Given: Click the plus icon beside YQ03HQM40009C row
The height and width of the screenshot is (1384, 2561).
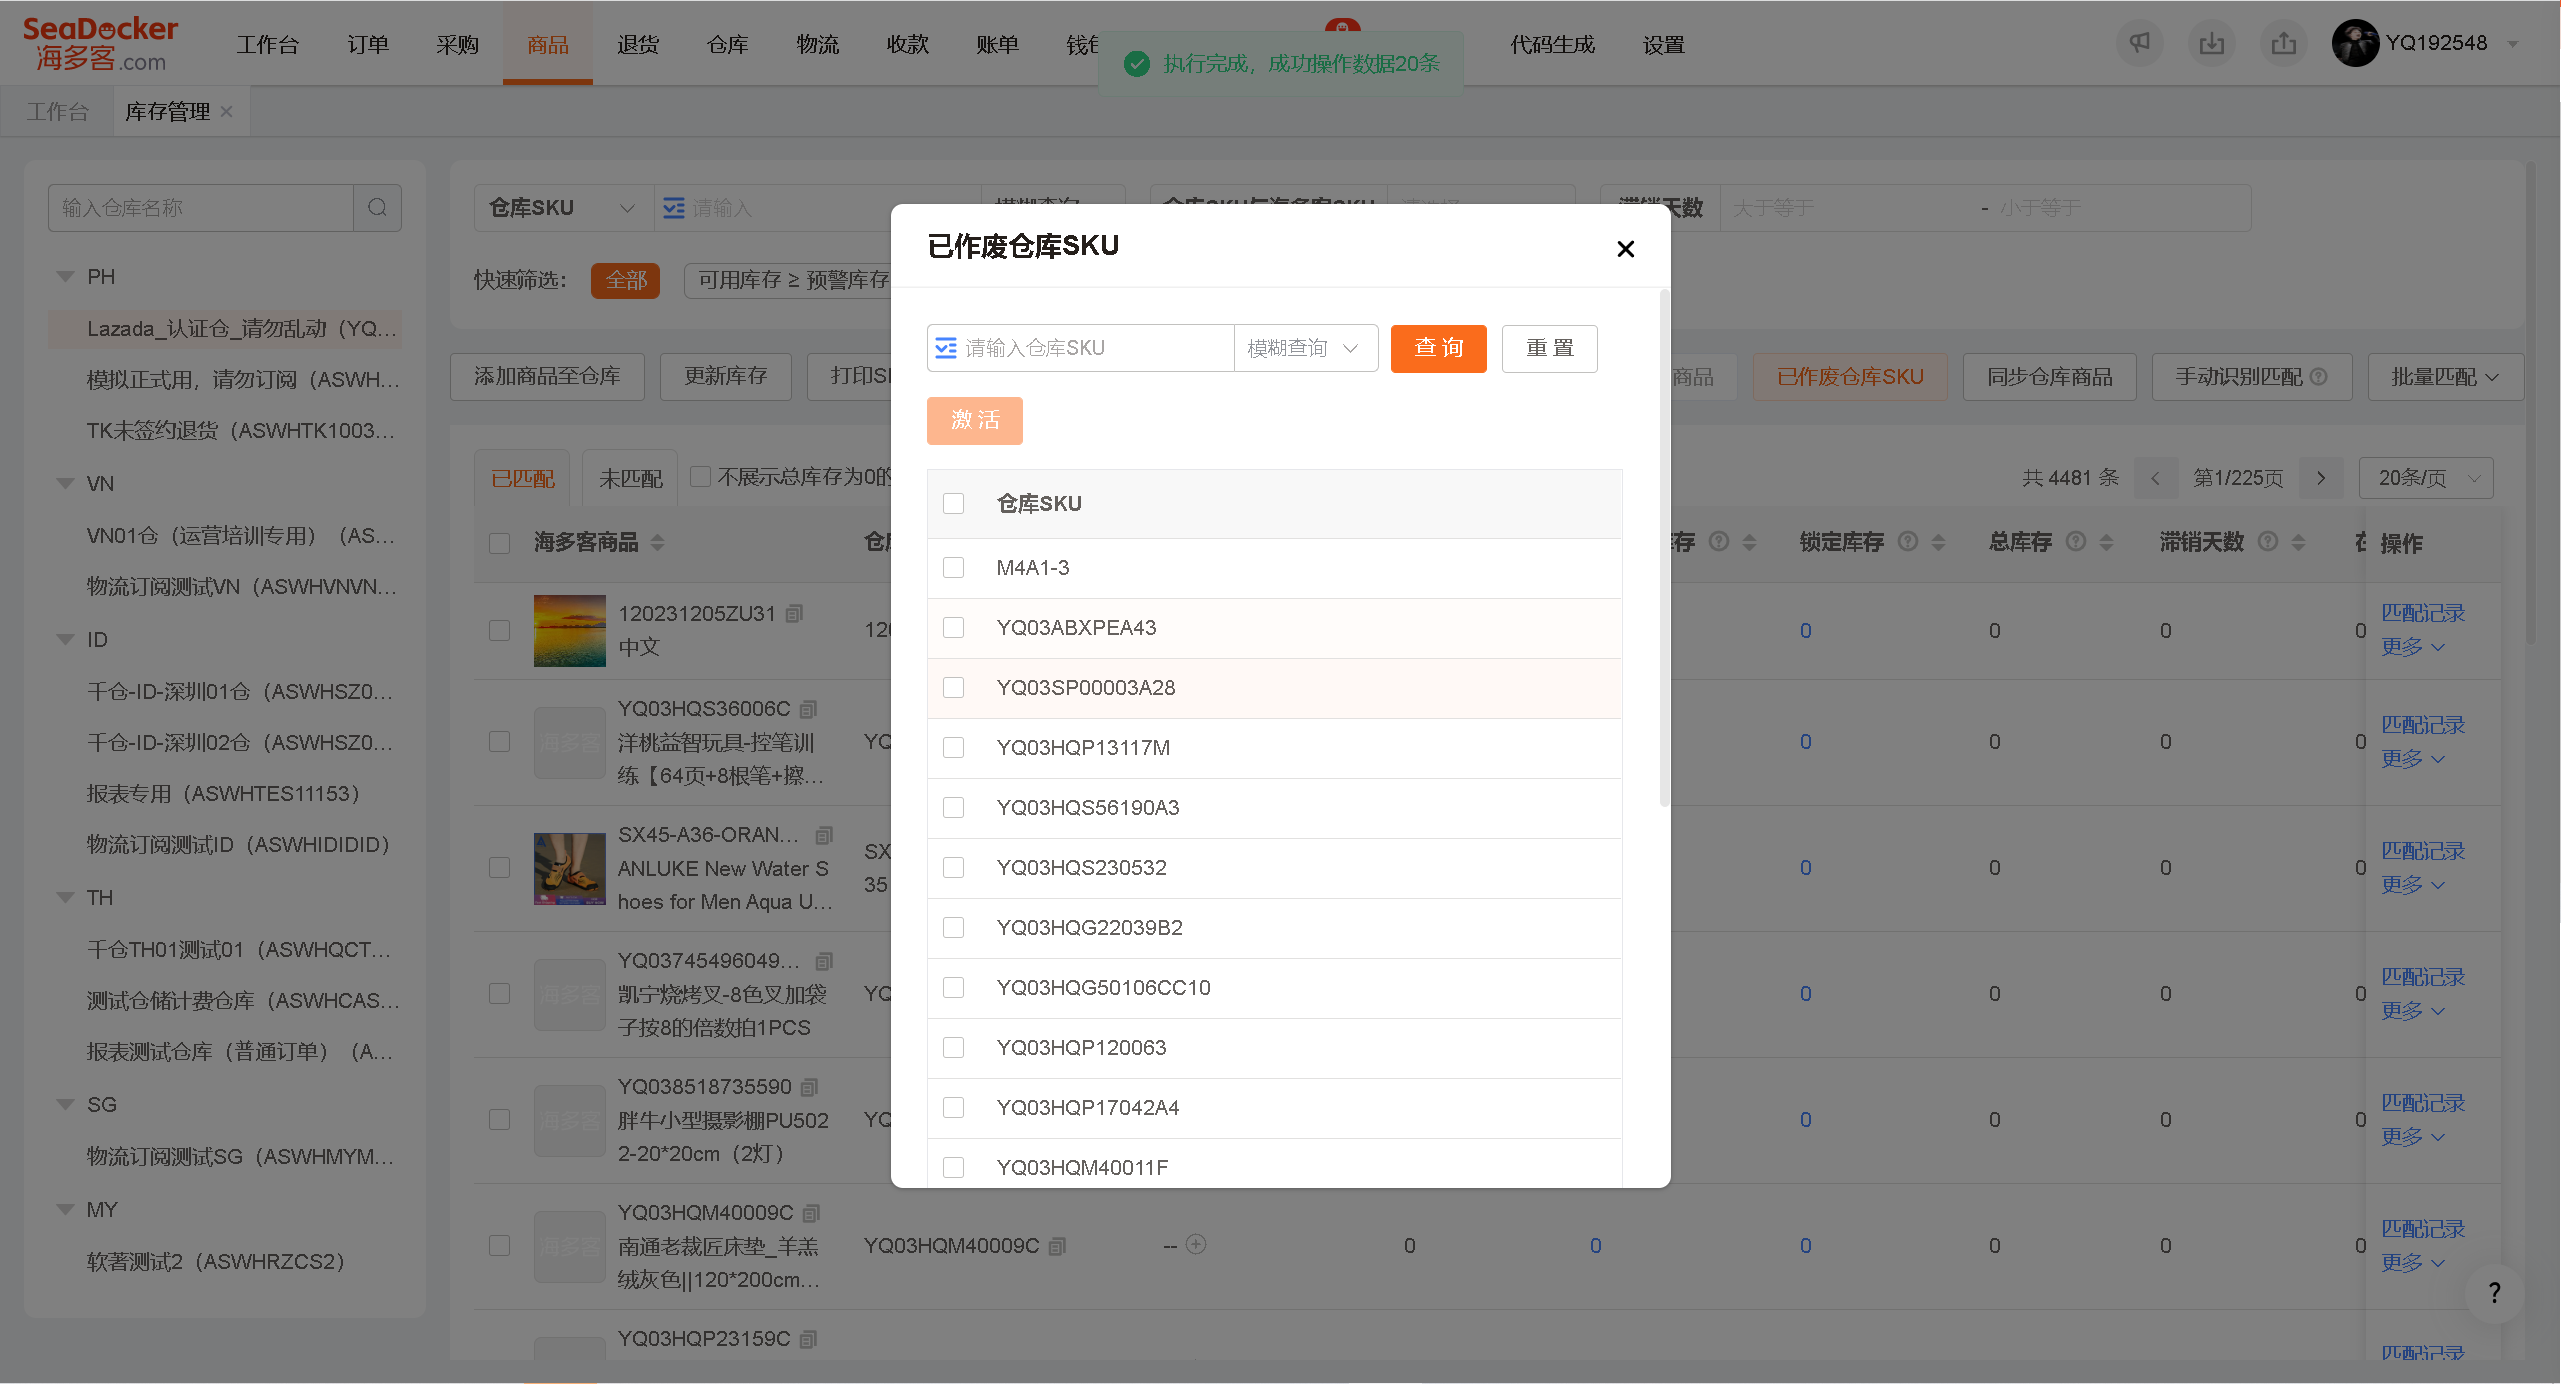Looking at the screenshot, I should pos(1196,1245).
